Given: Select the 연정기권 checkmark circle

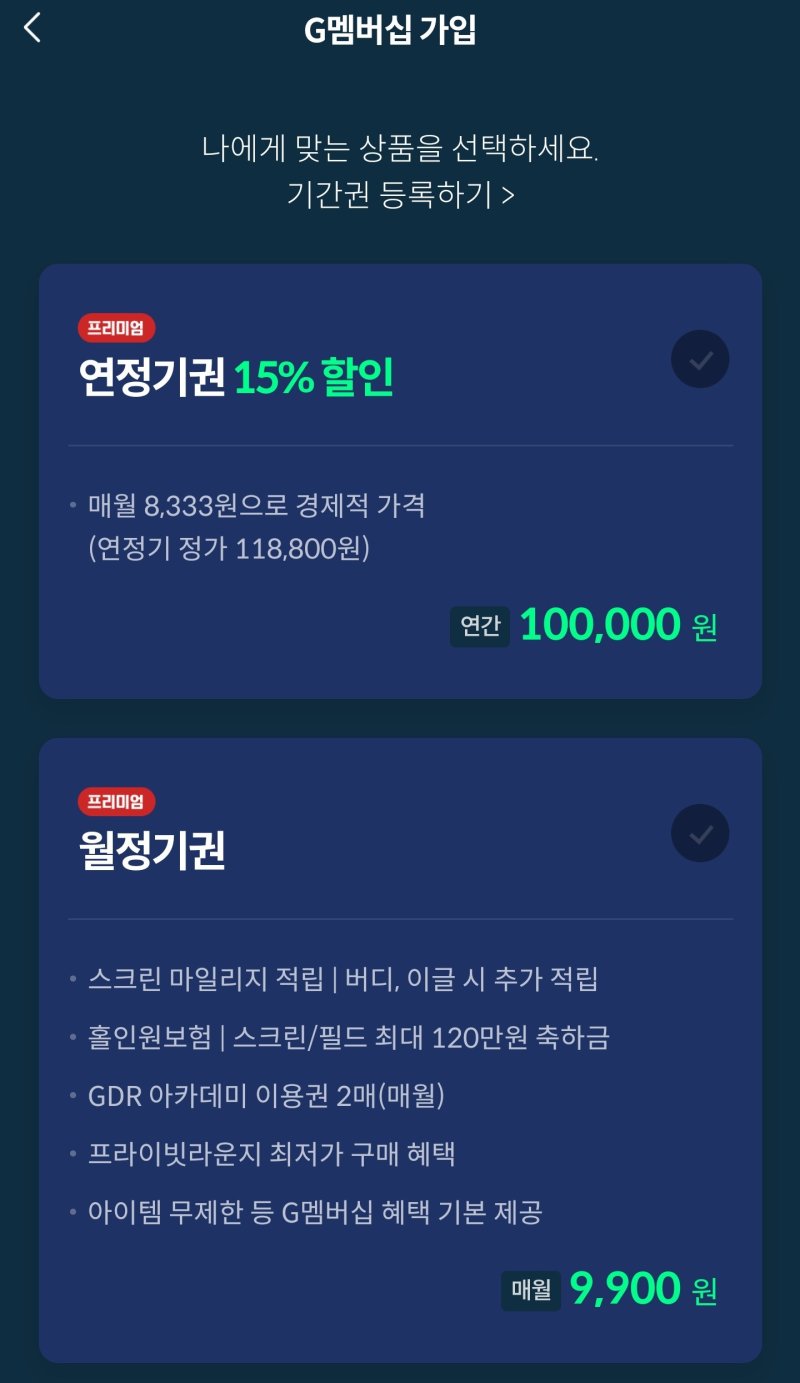Looking at the screenshot, I should coord(700,359).
